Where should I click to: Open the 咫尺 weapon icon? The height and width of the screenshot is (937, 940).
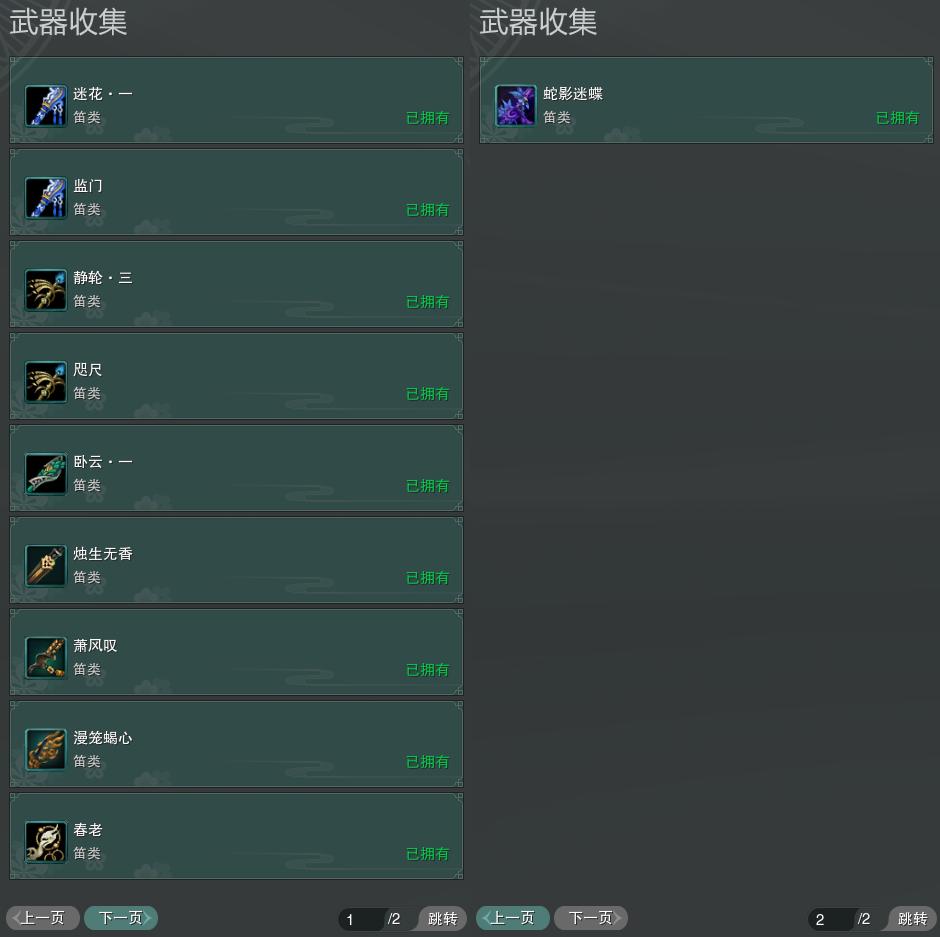[46, 381]
